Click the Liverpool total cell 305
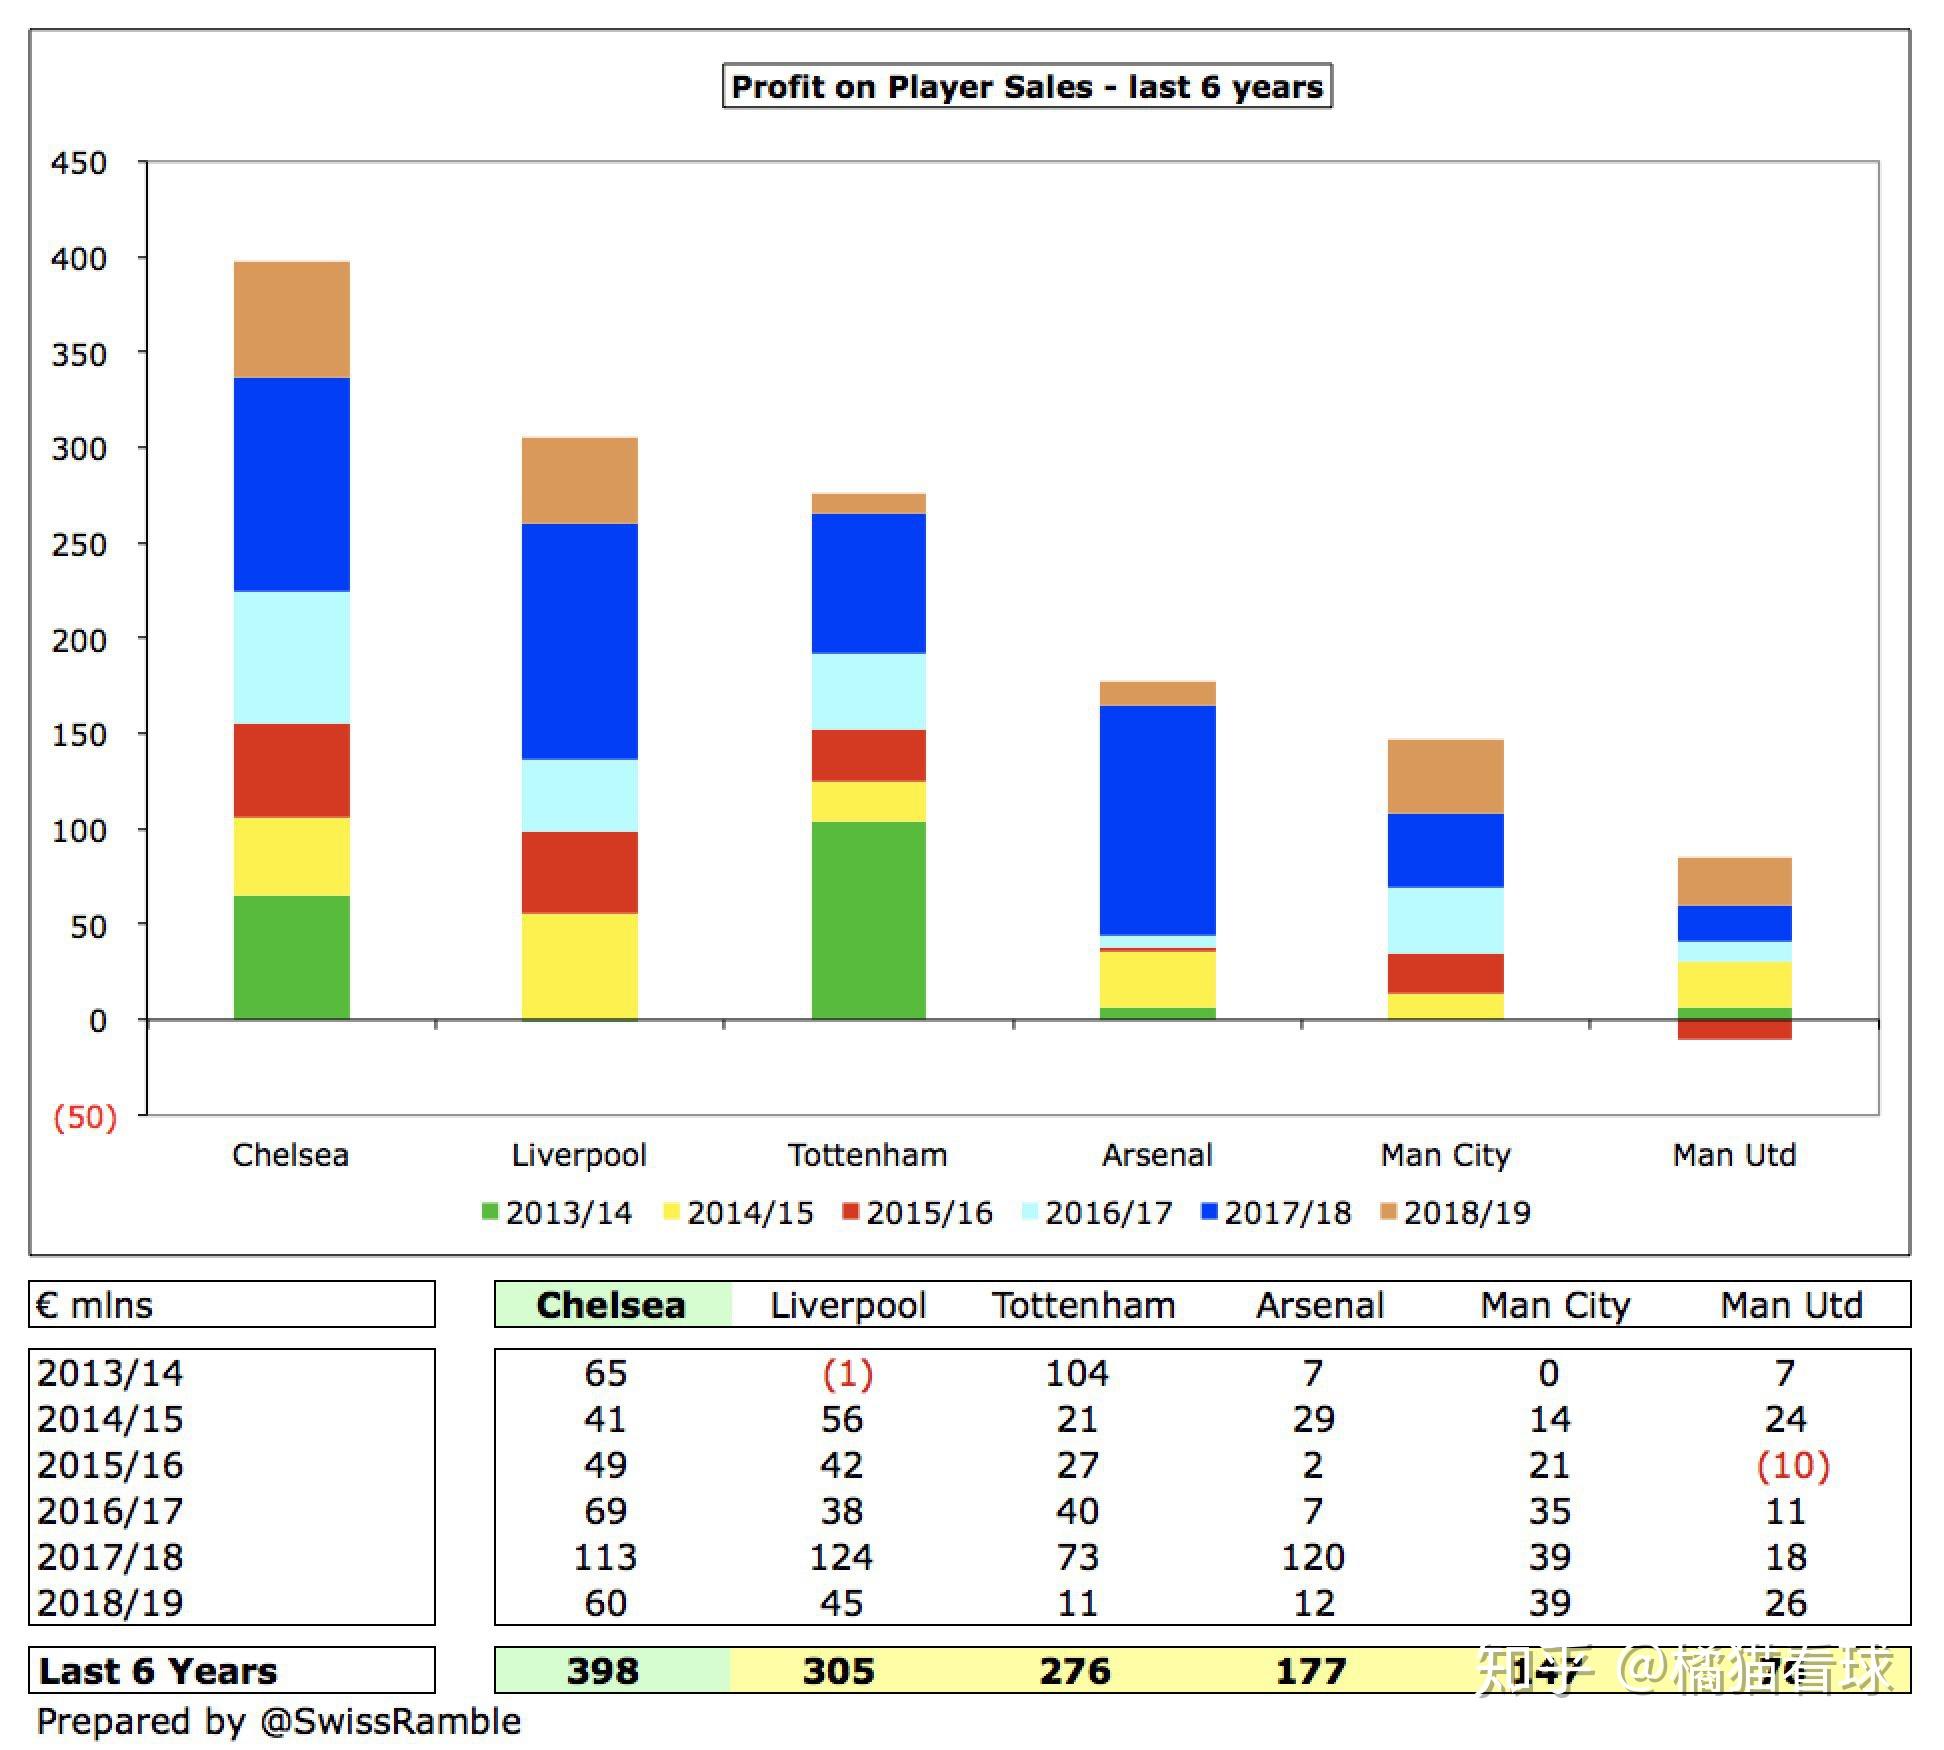1944x1750 pixels. (840, 1671)
